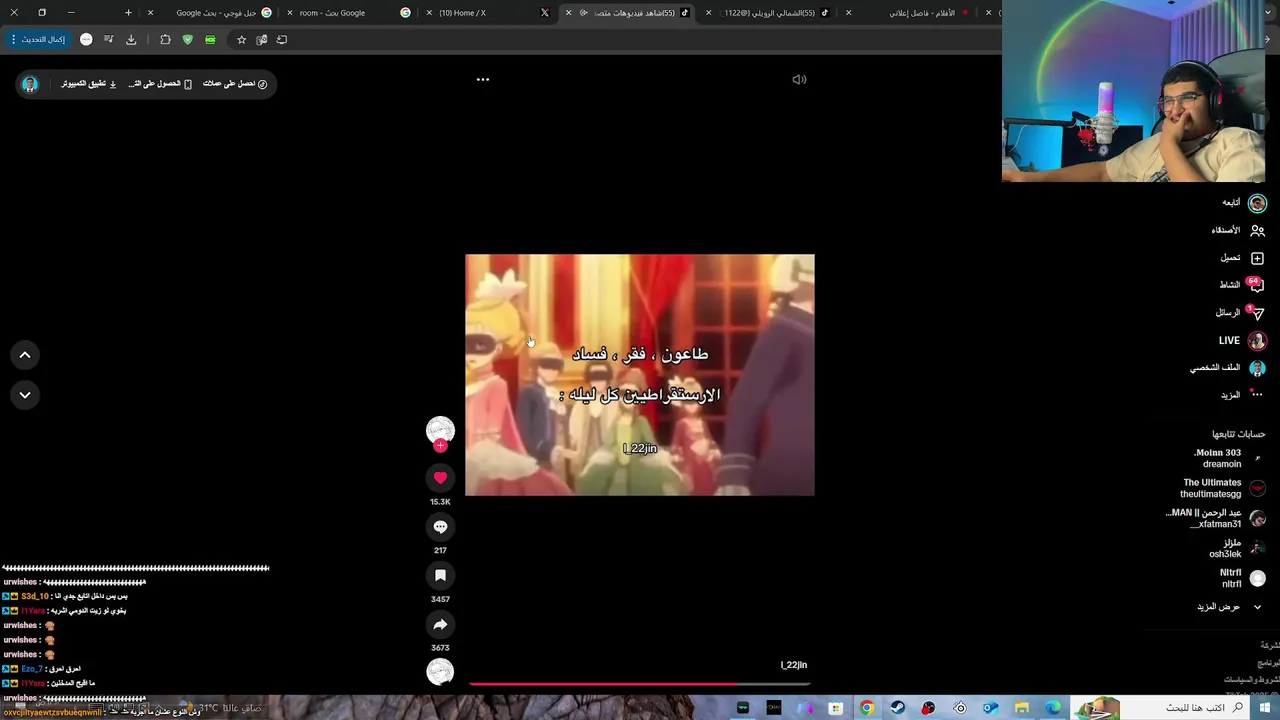Click the desktop app (تطبيق الكمبيوتر) download button

(88, 84)
